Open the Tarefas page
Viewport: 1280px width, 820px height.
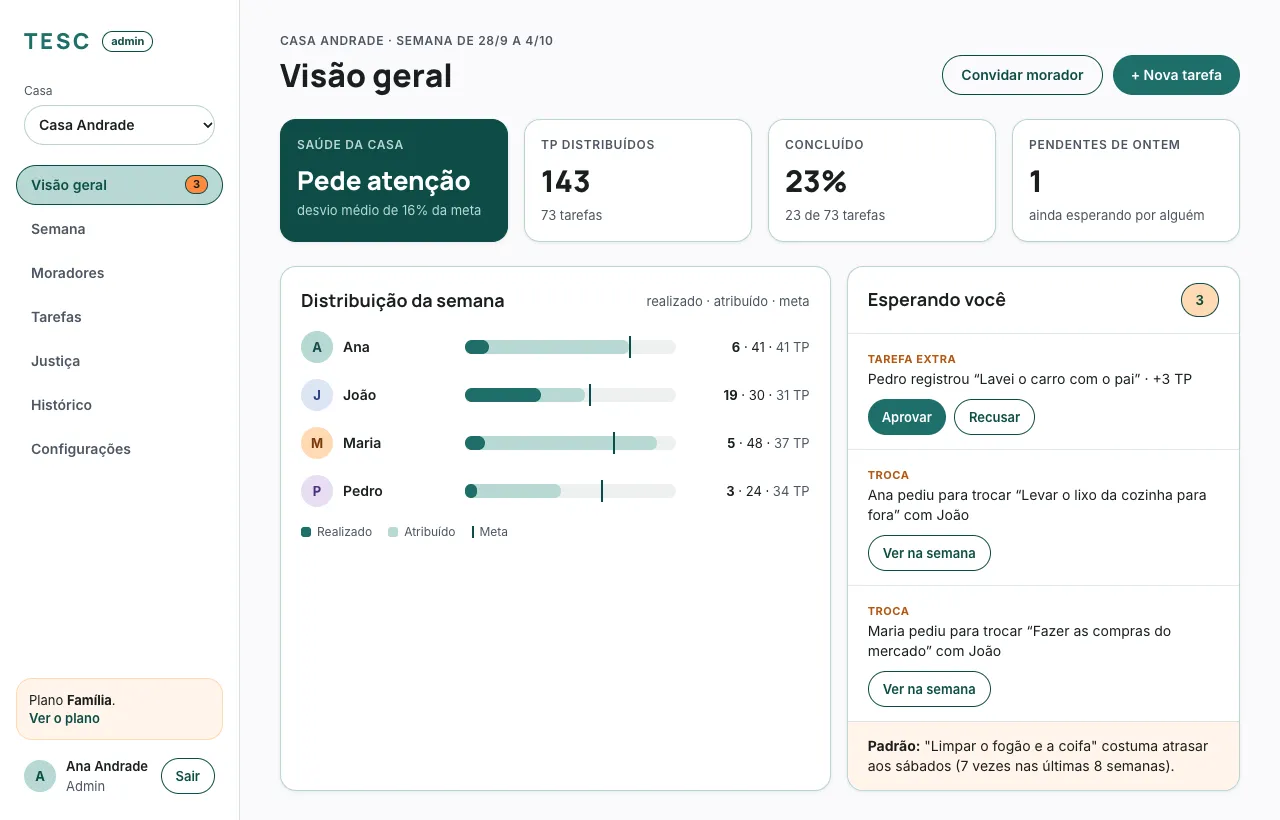pos(120,317)
